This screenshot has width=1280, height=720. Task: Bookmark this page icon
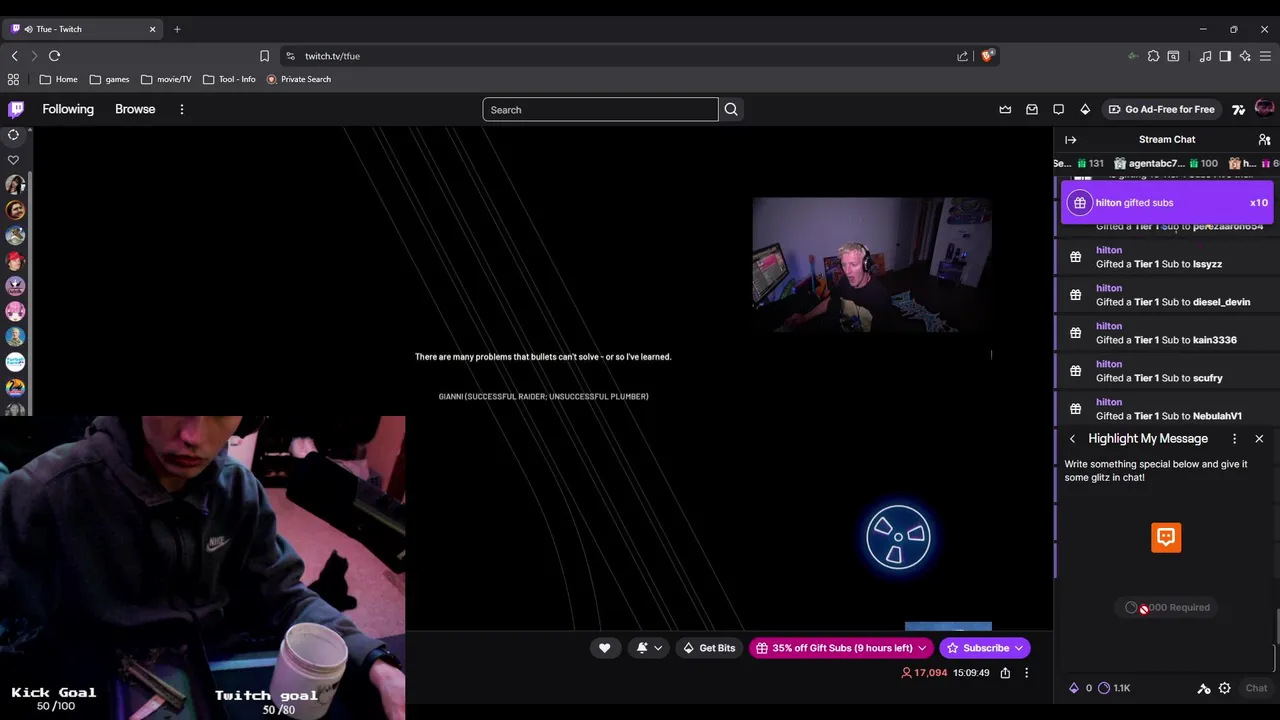coord(264,56)
